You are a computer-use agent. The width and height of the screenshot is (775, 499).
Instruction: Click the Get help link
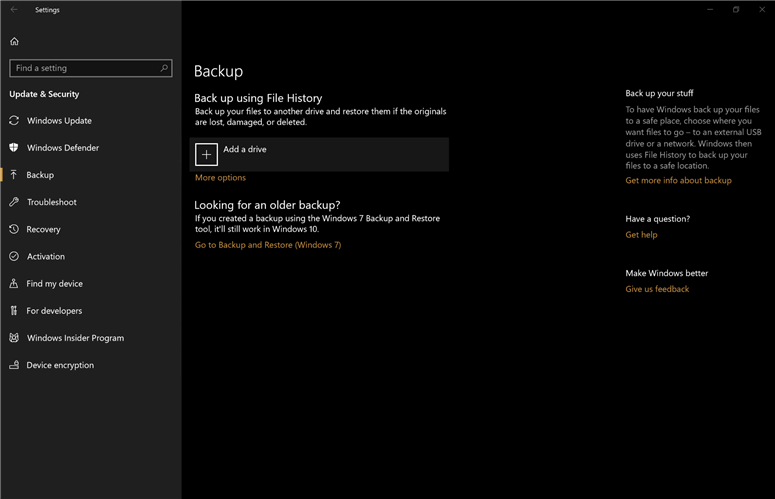(x=642, y=235)
